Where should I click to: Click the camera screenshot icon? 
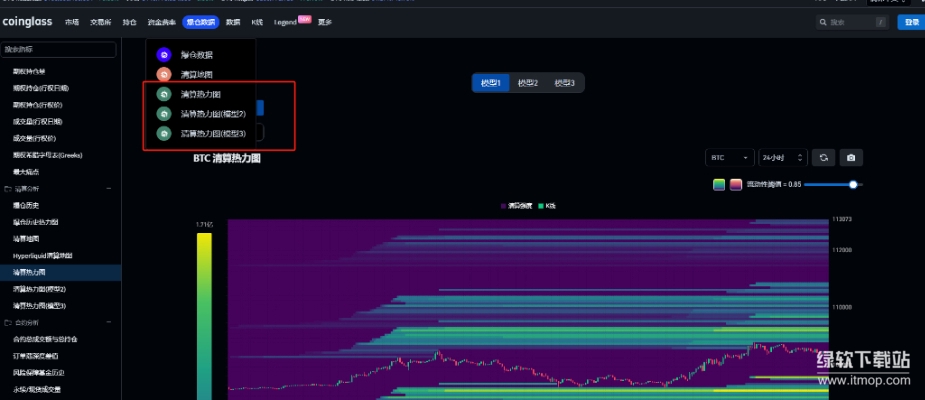pyautogui.click(x=851, y=158)
